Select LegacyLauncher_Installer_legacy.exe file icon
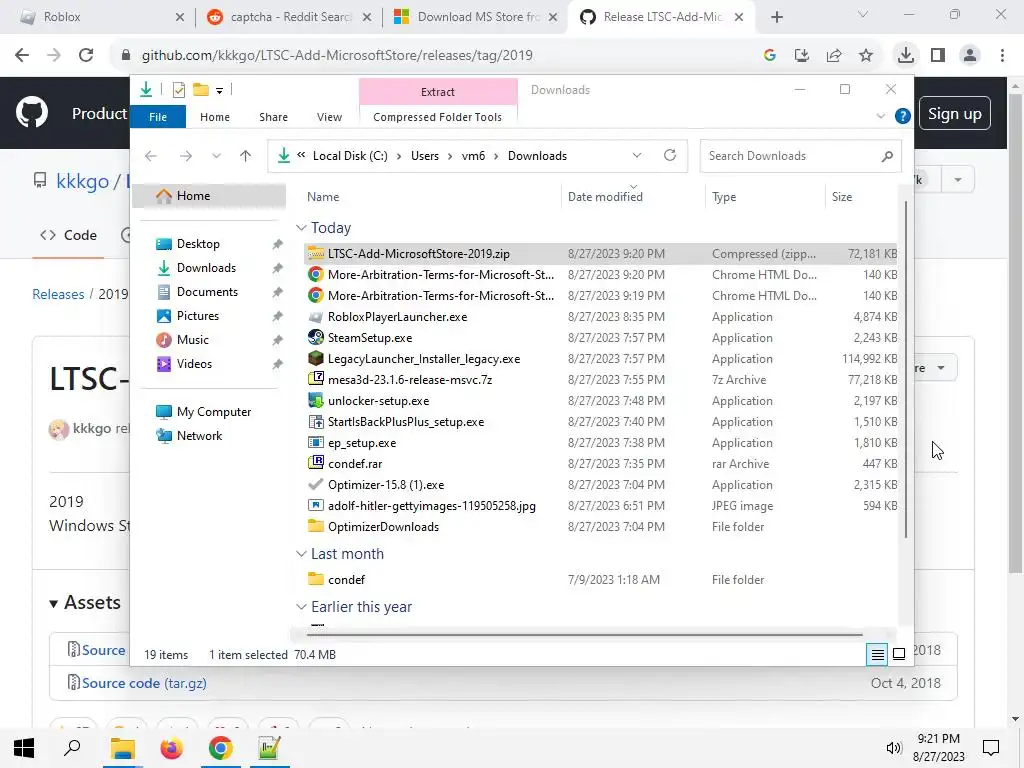Screen dimensions: 1024x768 click(x=315, y=359)
